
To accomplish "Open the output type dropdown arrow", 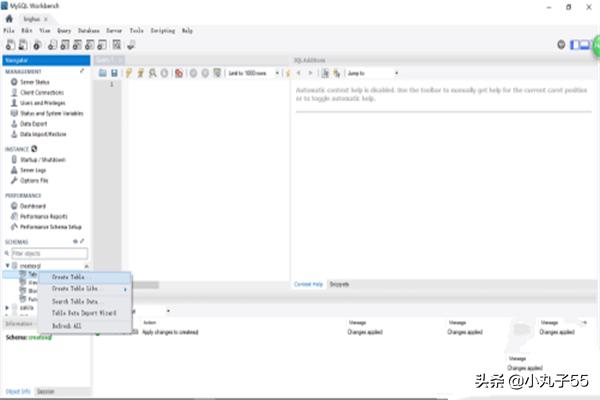I will 168,311.
